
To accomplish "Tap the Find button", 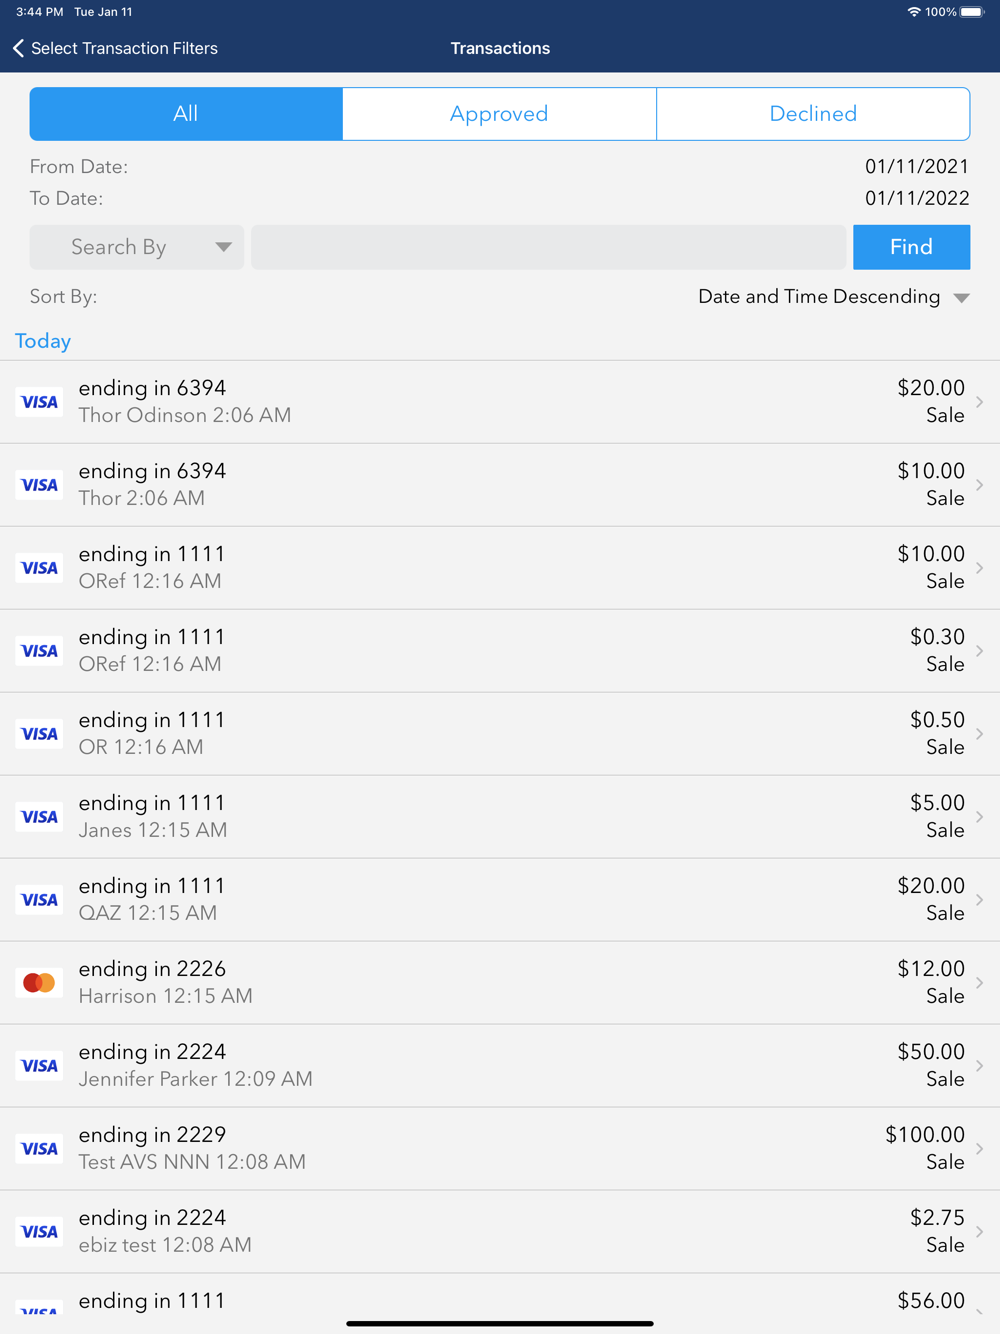I will pos(911,247).
